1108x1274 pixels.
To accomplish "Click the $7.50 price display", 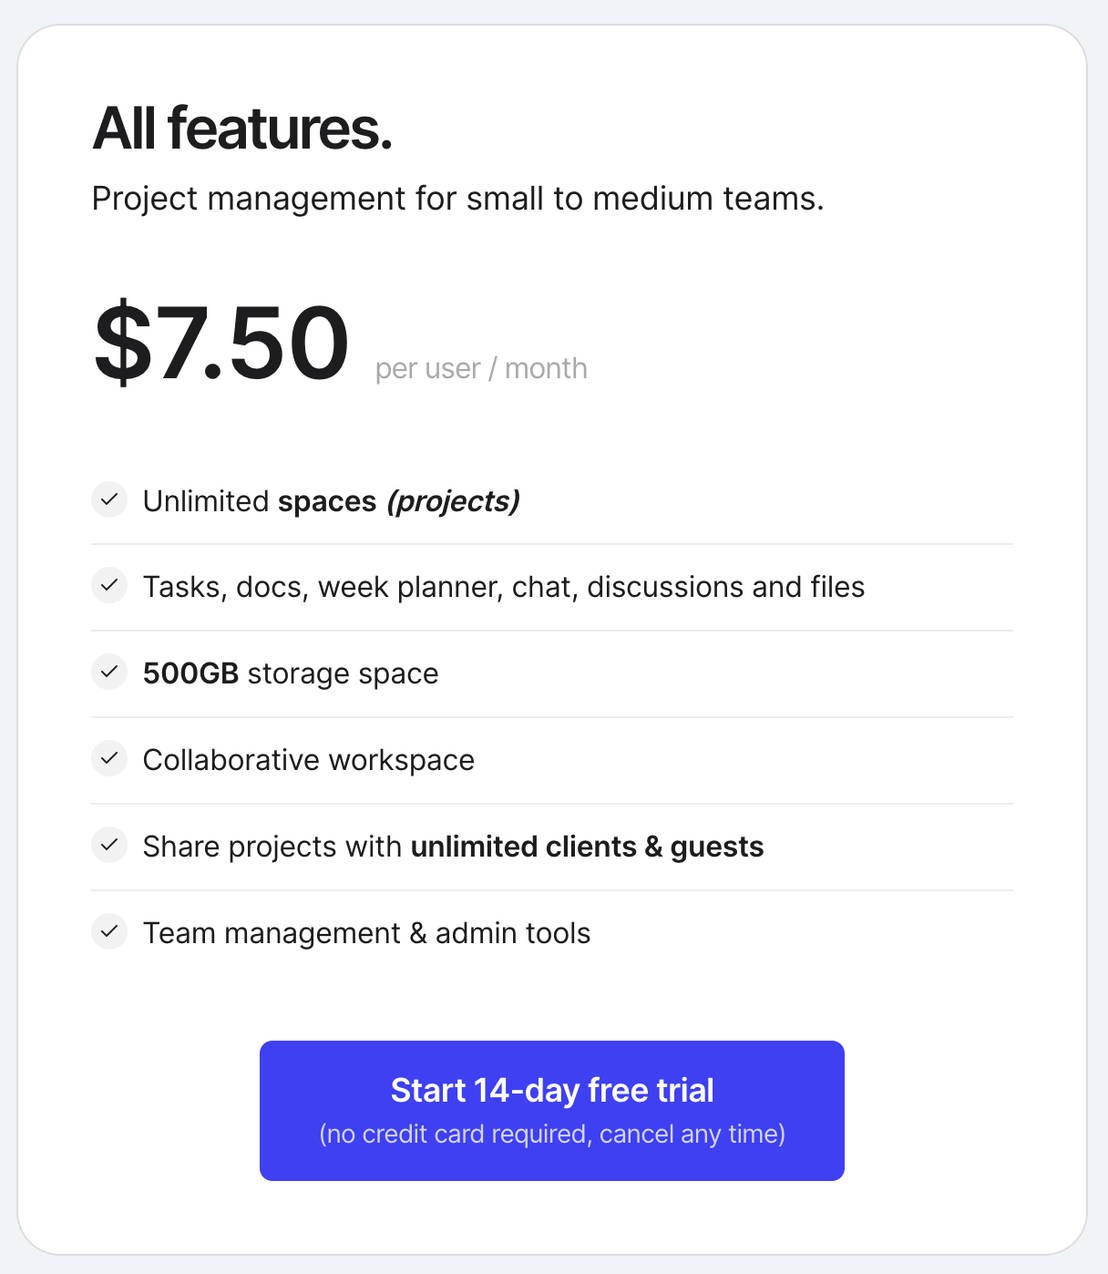I will tap(221, 342).
